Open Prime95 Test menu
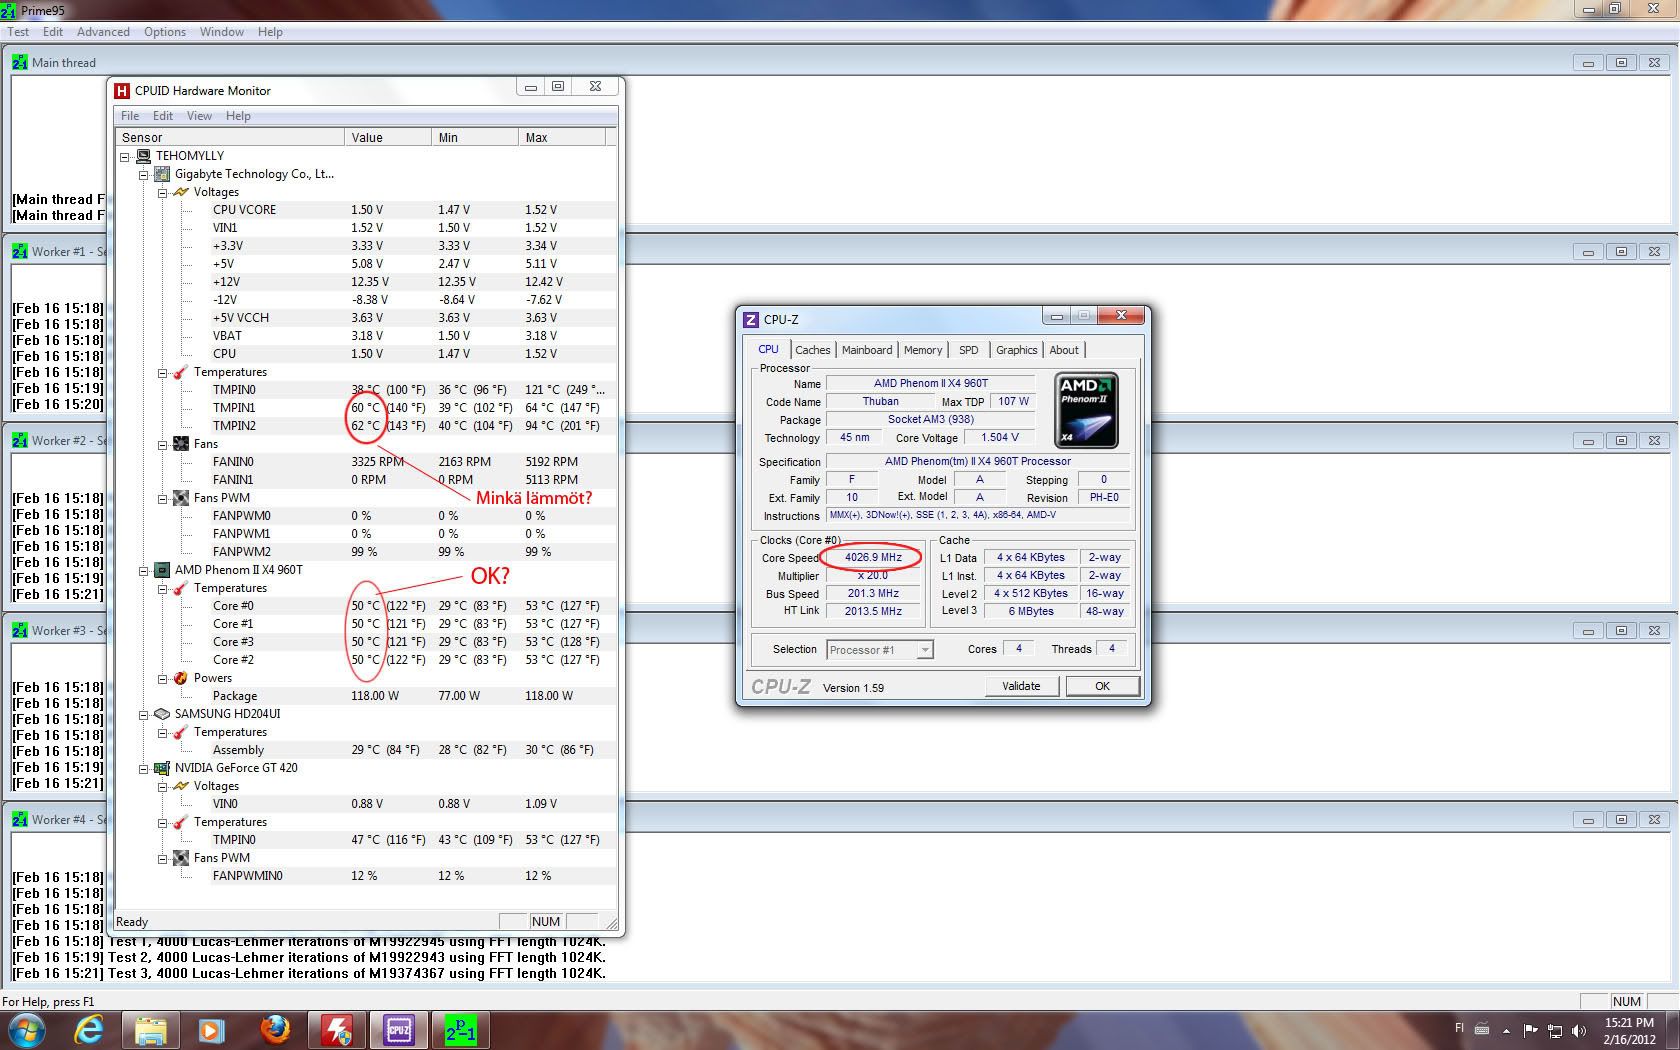1680x1050 pixels. pyautogui.click(x=18, y=32)
